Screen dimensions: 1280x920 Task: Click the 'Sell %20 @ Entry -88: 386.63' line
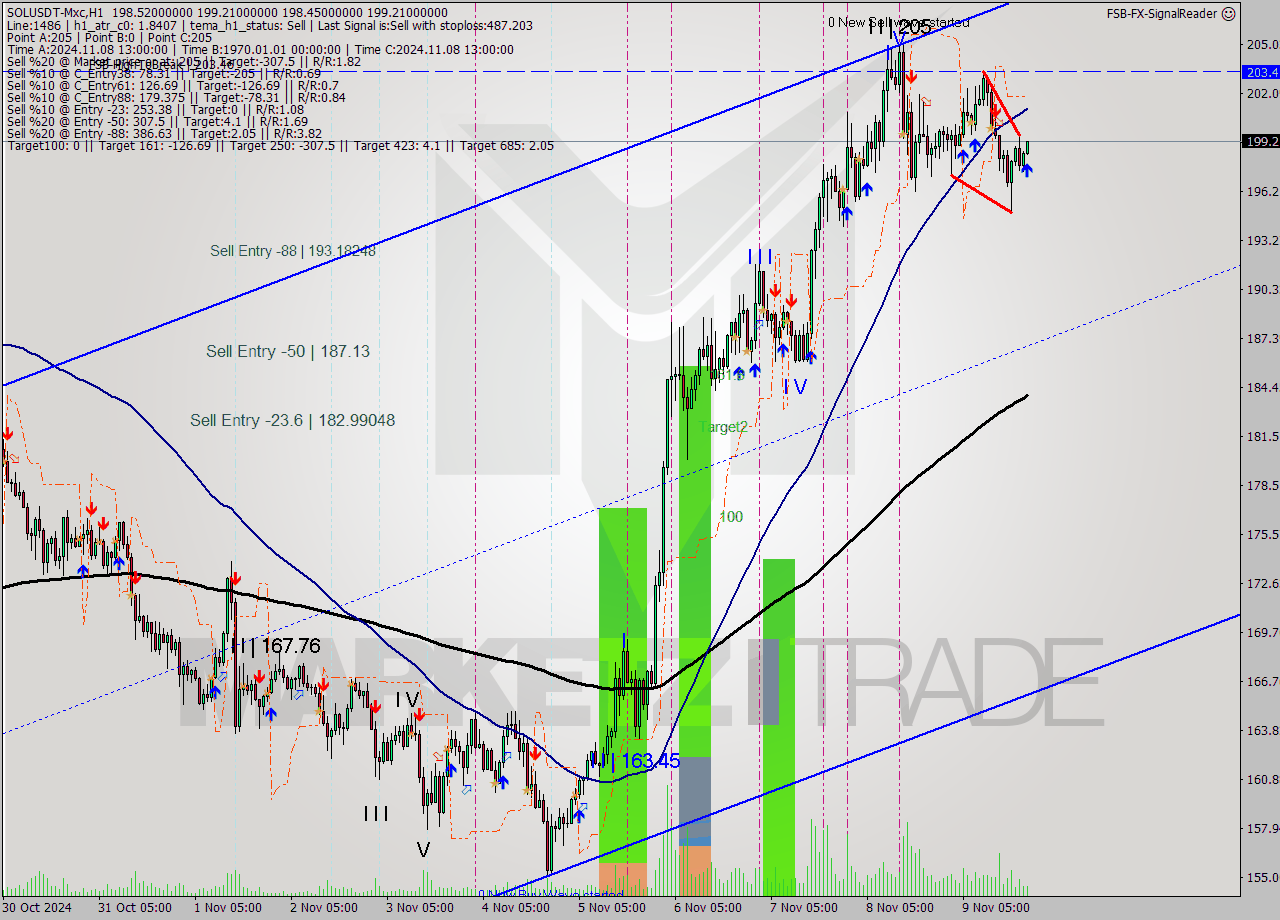[164, 133]
